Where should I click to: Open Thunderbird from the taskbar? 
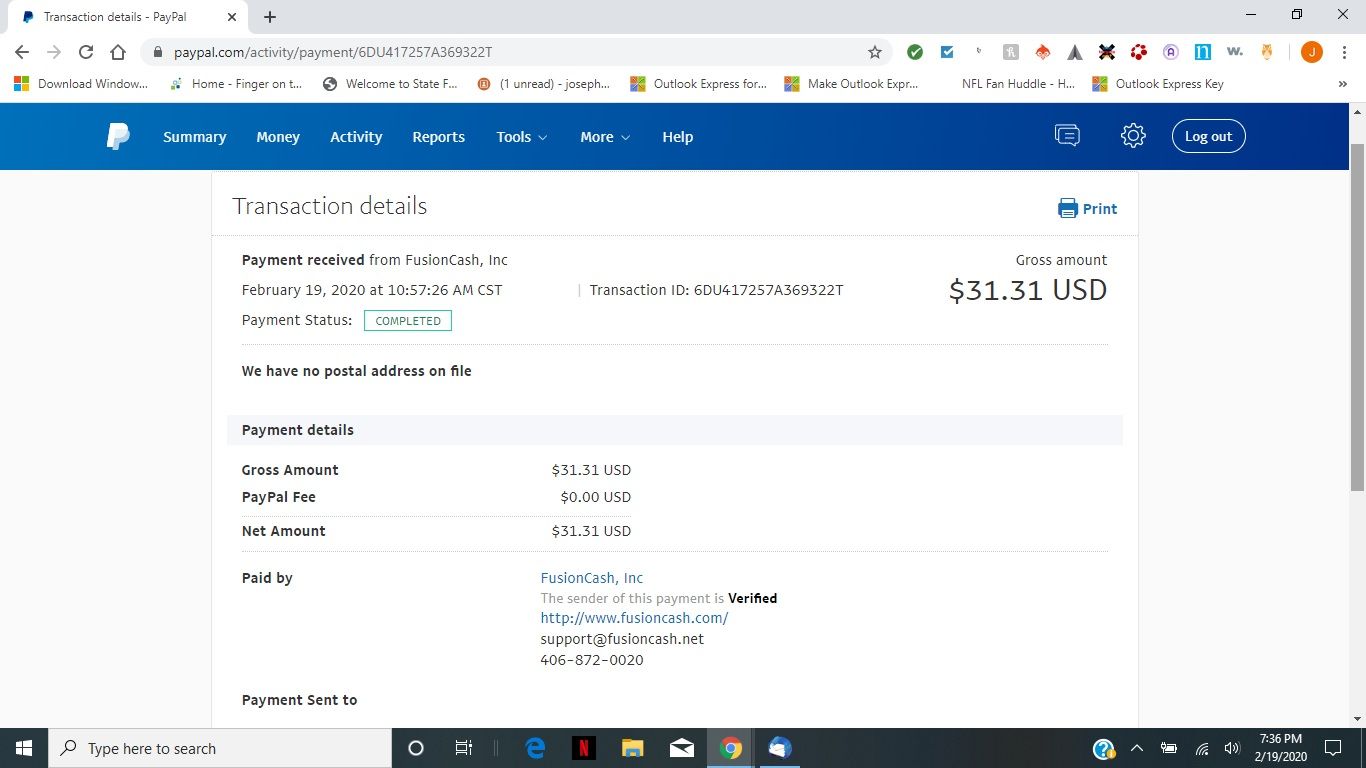click(x=780, y=748)
